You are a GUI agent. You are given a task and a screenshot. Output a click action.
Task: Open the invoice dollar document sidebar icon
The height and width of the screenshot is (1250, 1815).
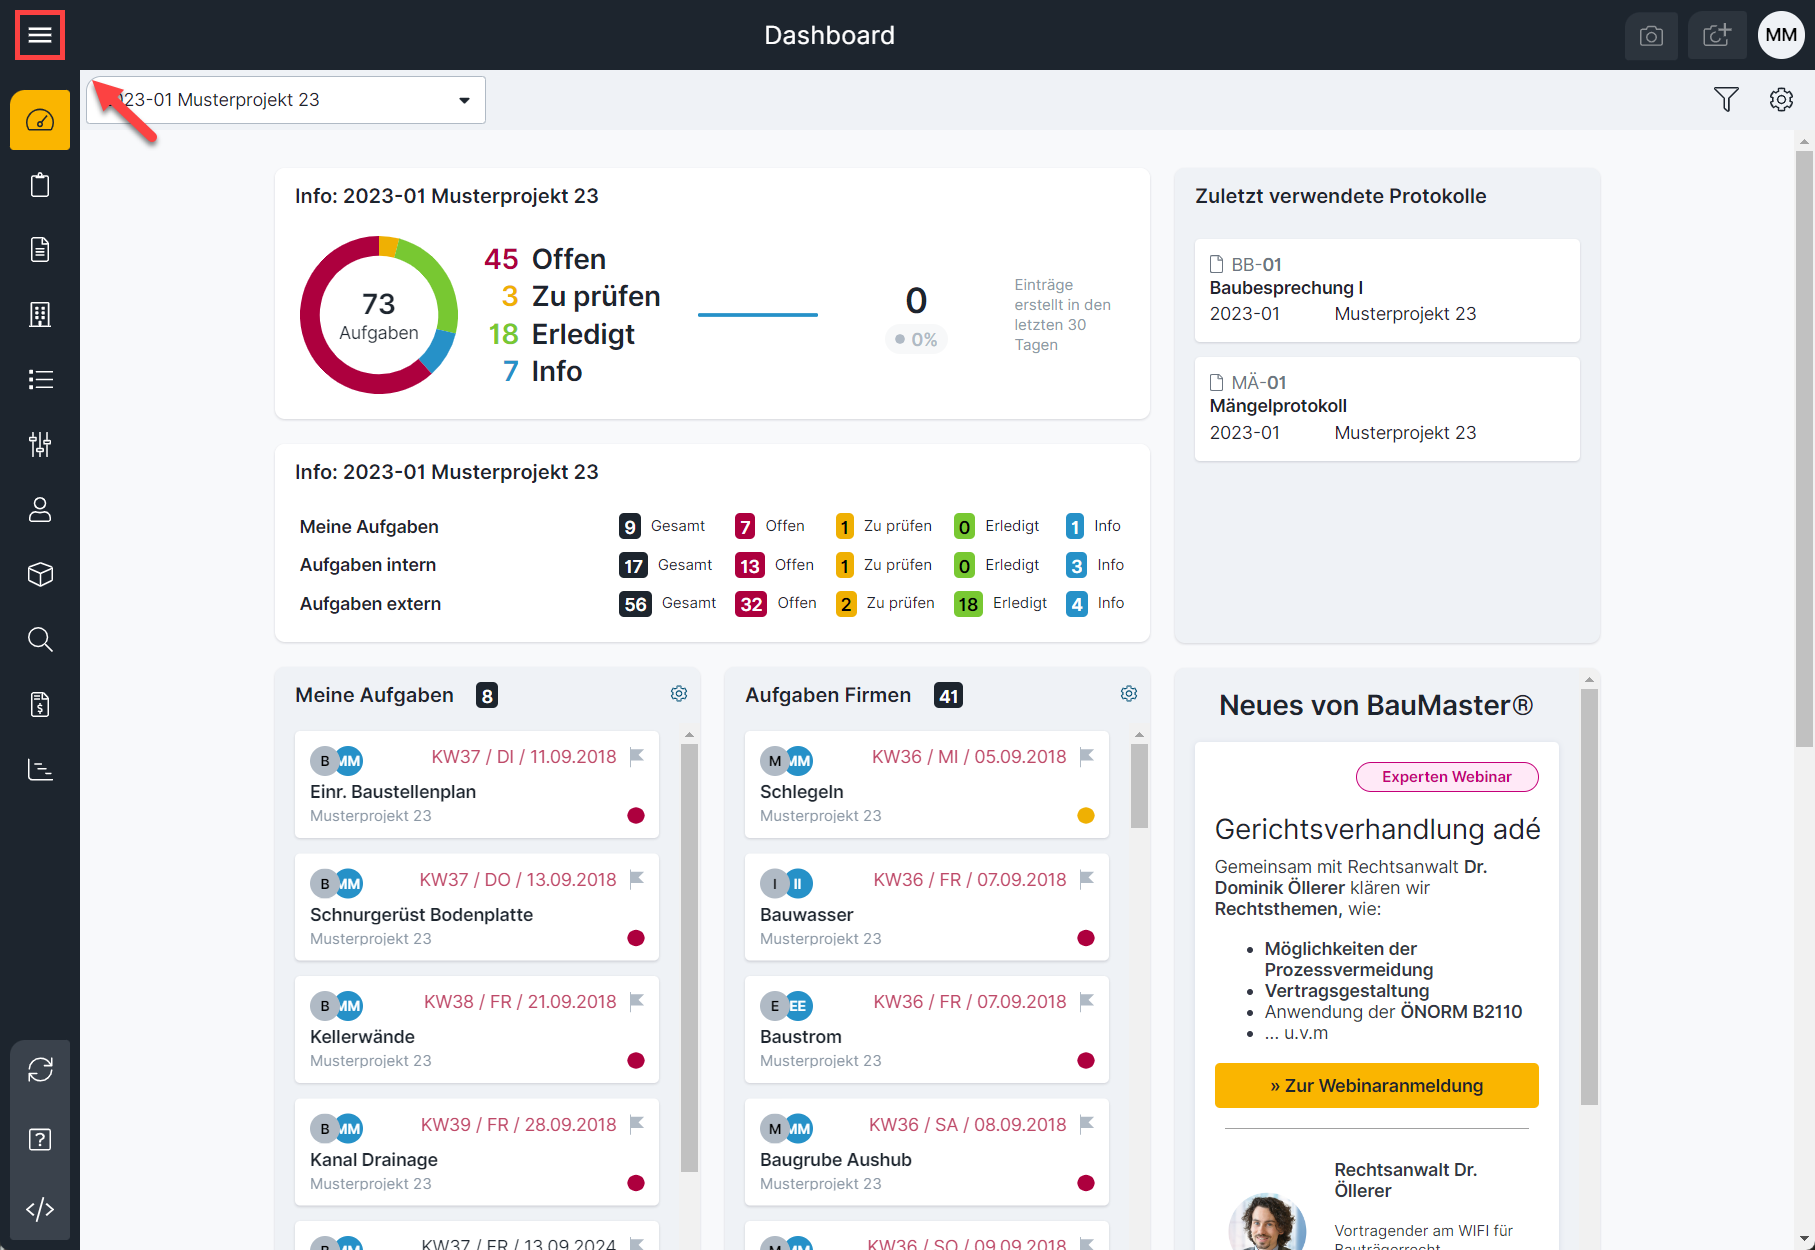point(40,705)
